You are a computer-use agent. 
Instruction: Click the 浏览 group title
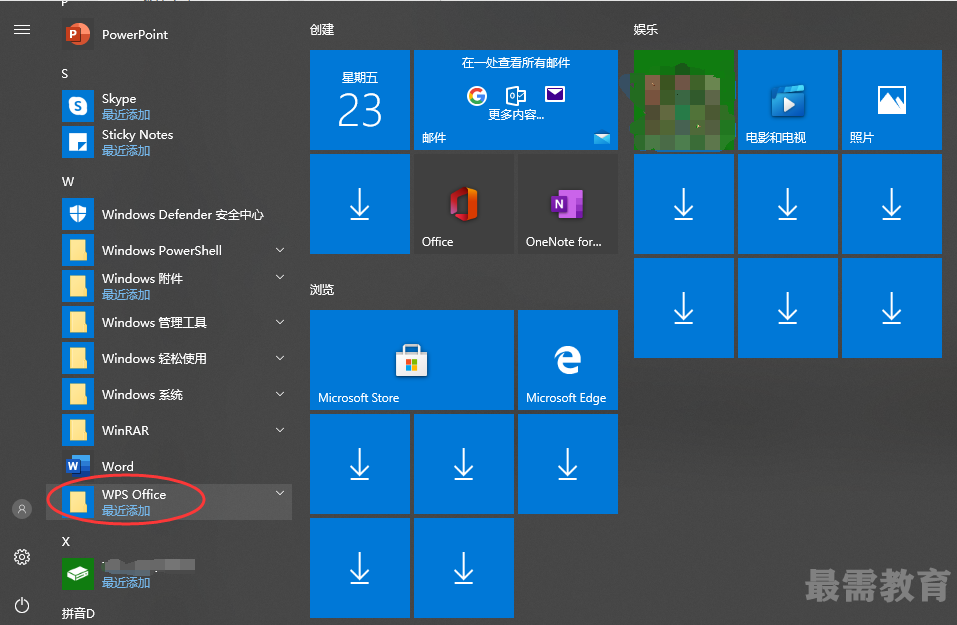pyautogui.click(x=322, y=289)
